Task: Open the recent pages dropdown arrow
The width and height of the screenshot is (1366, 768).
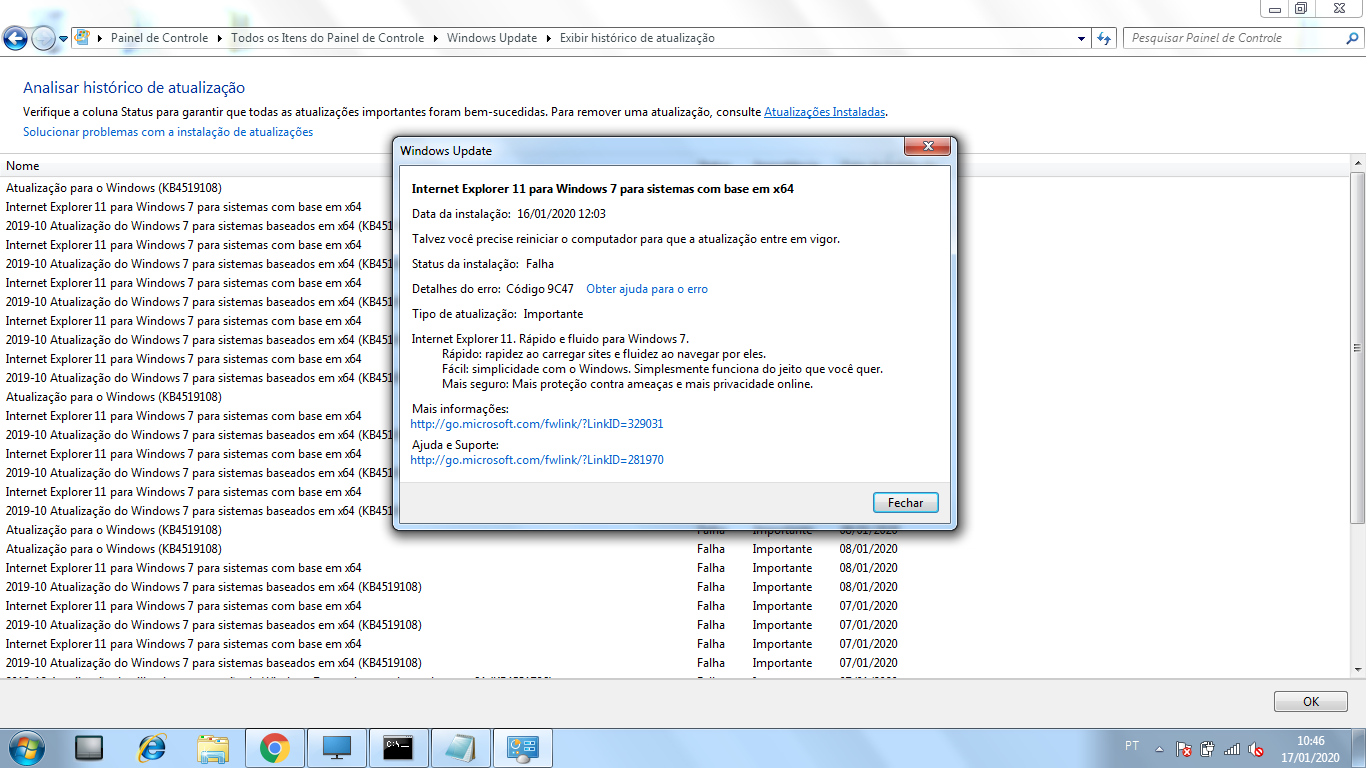Action: (x=64, y=38)
